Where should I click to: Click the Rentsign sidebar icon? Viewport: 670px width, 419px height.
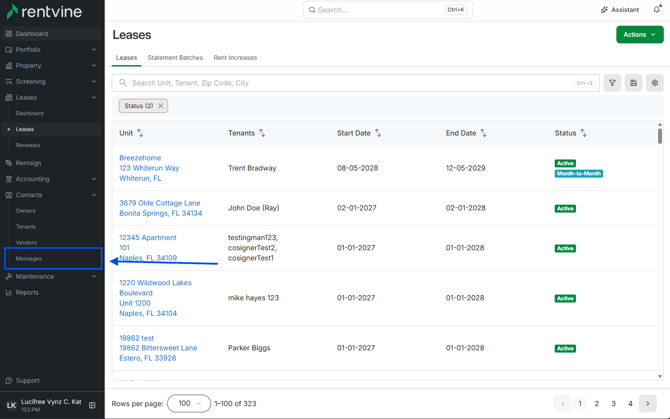click(x=9, y=163)
